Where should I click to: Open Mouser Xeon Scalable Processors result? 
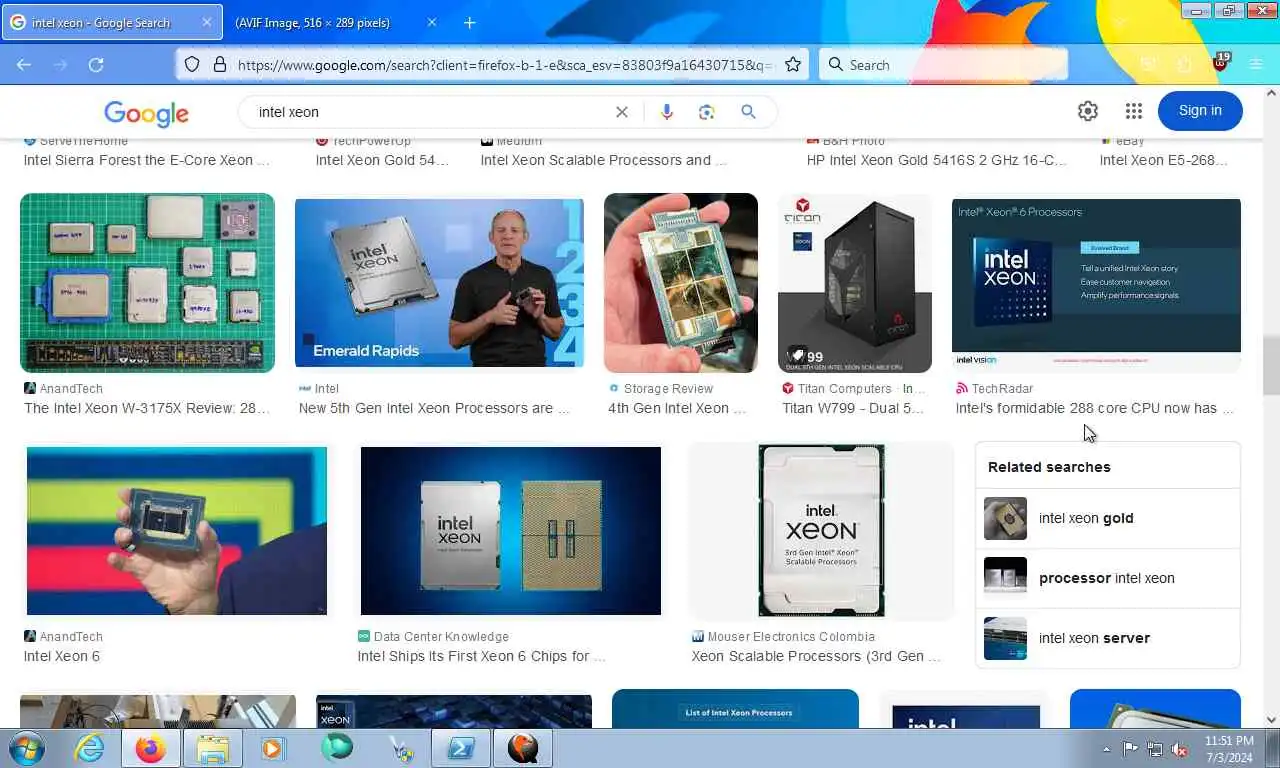(x=816, y=656)
